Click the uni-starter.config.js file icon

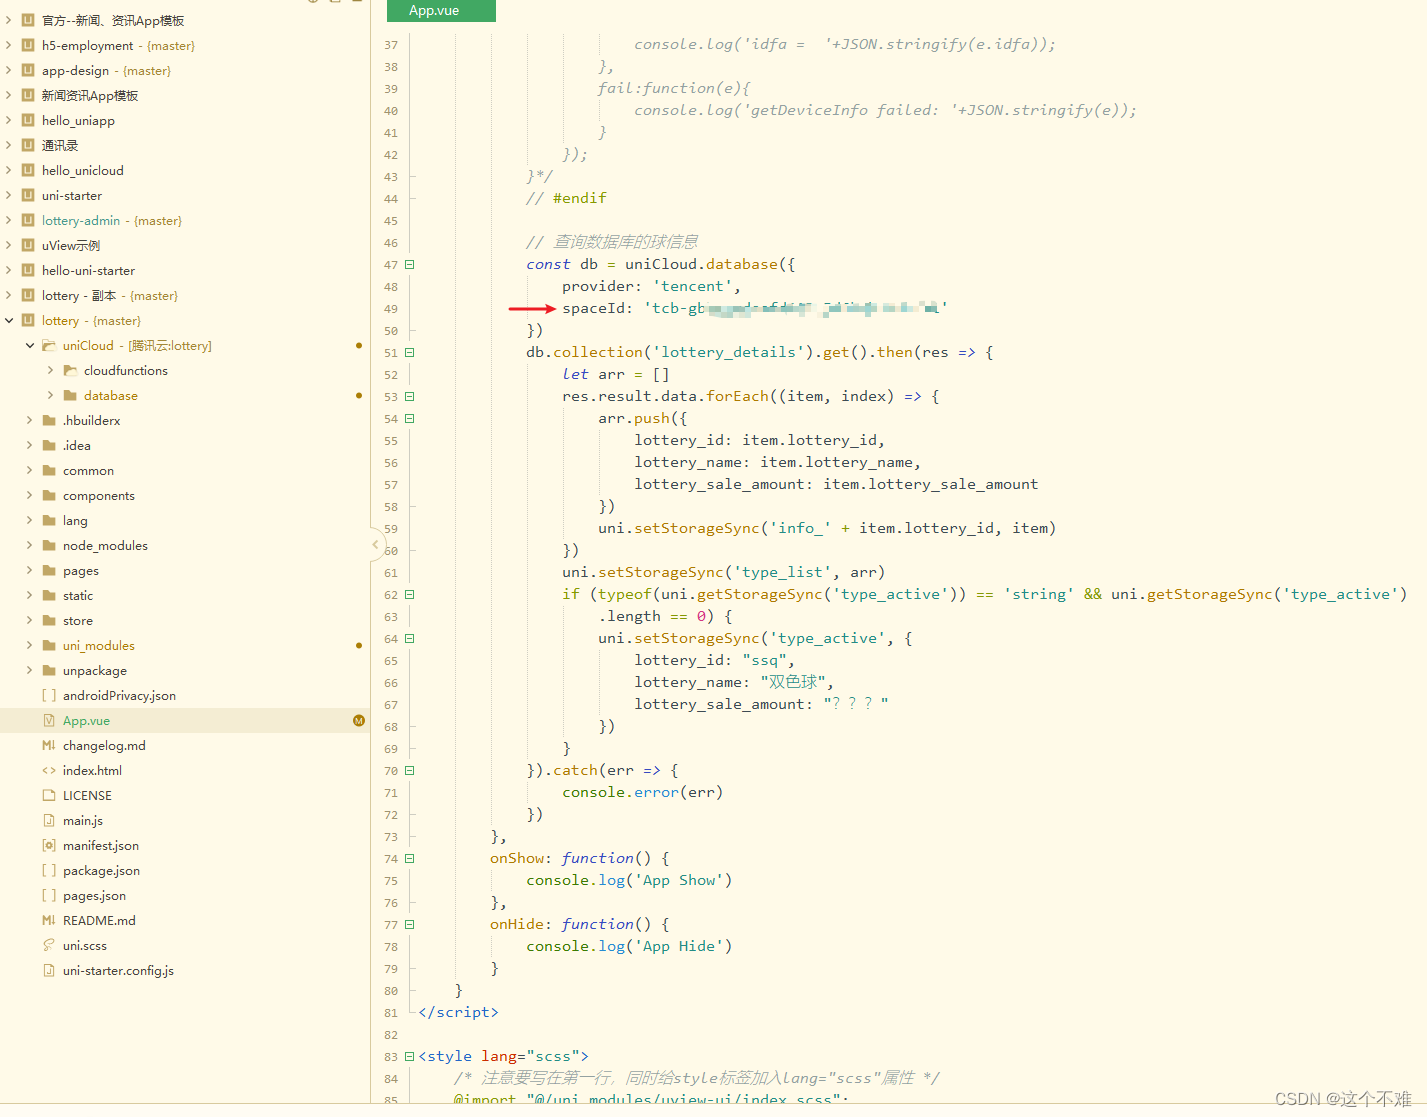(49, 970)
